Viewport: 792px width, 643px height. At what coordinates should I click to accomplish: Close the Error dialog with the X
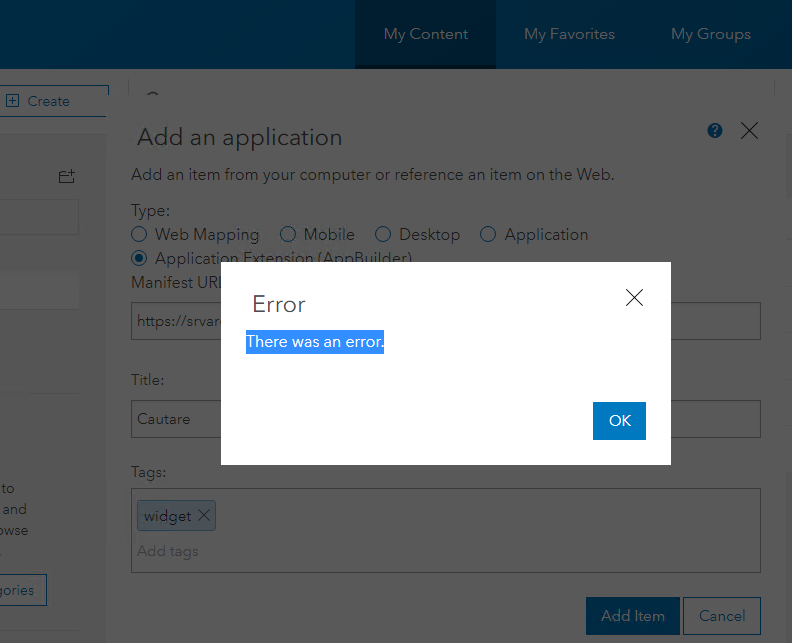pyautogui.click(x=634, y=297)
